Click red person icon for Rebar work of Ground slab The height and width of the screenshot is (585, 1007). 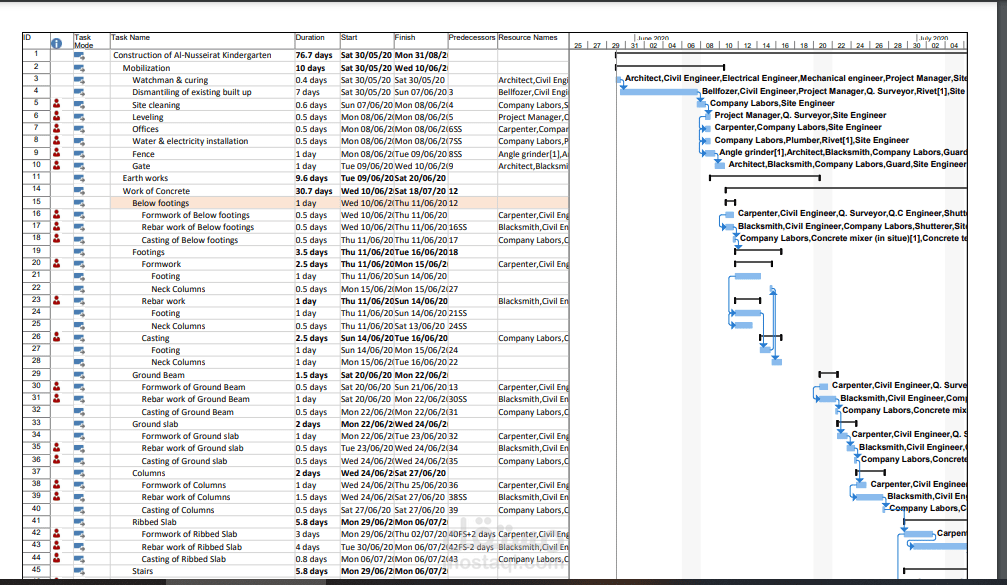click(57, 448)
